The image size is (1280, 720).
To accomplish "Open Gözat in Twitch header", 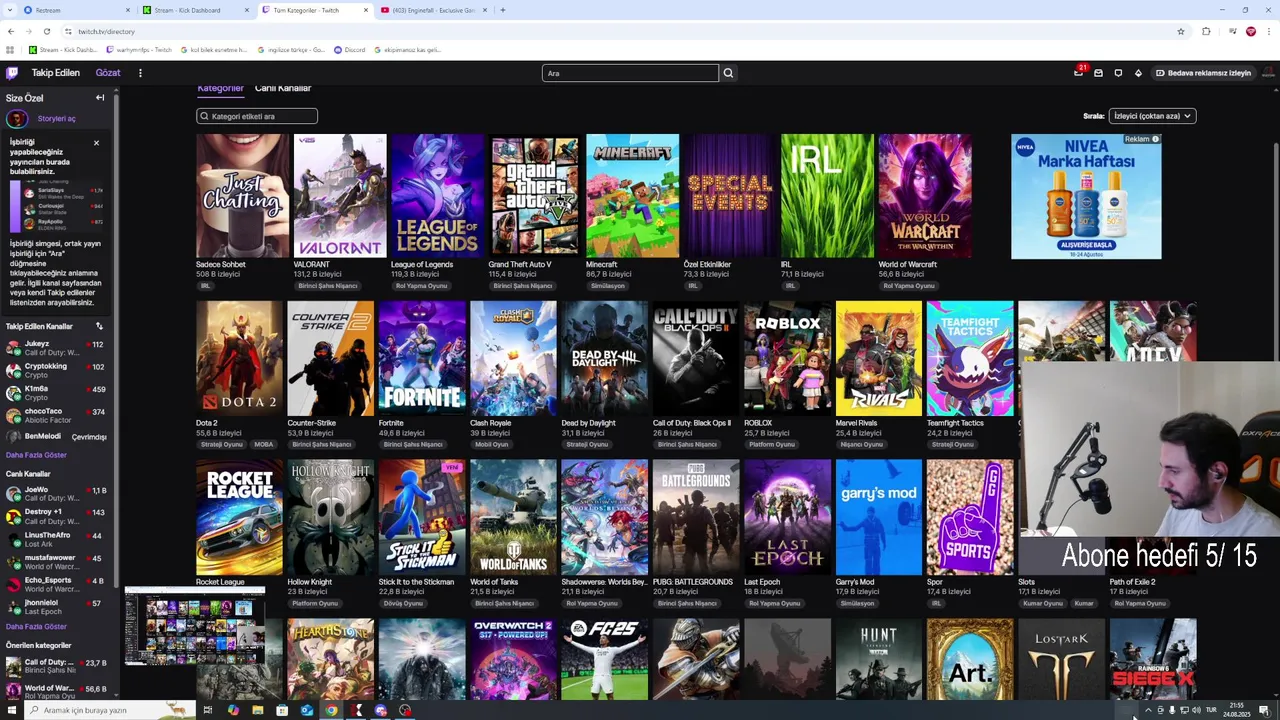I will click(x=108, y=73).
